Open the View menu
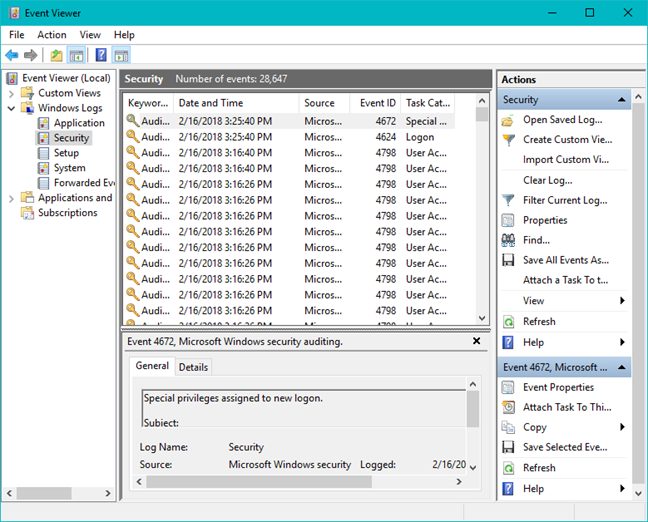This screenshot has height=522, width=648. click(90, 35)
